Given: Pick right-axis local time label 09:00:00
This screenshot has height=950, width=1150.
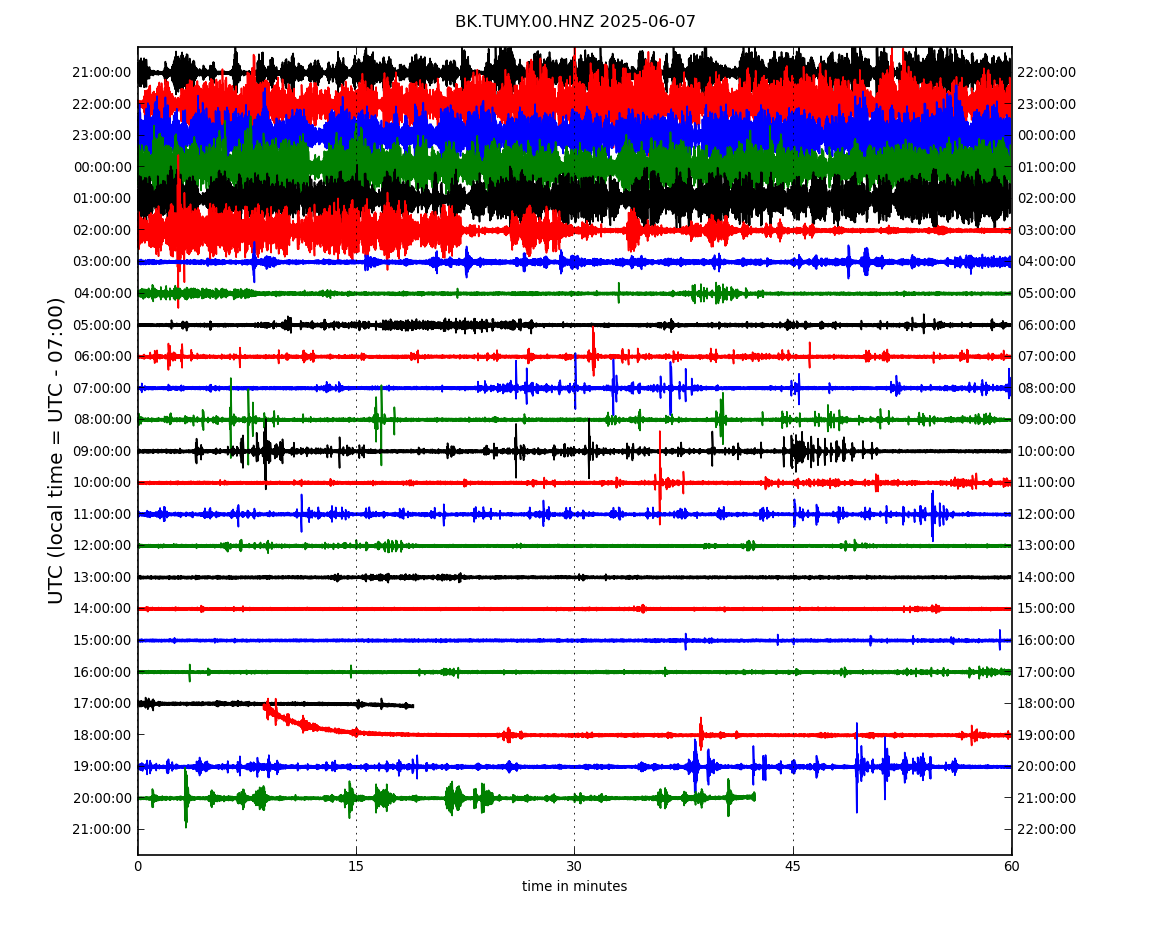Looking at the screenshot, I should [1047, 420].
